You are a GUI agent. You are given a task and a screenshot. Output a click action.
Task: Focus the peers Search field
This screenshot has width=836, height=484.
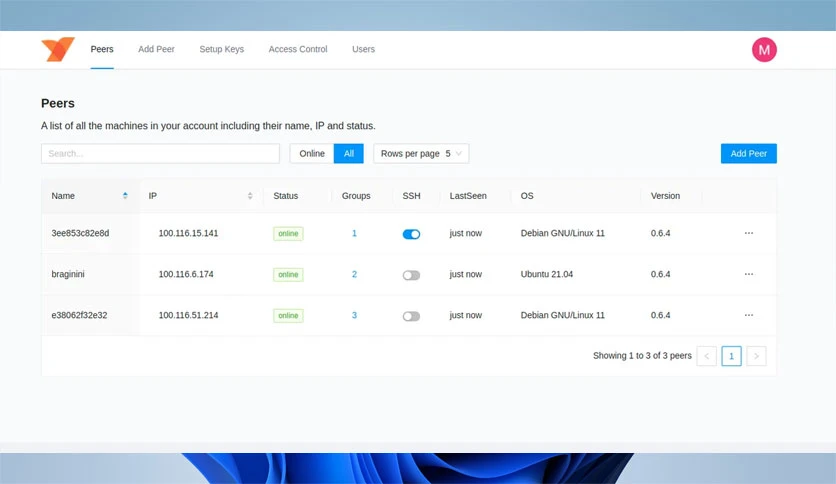coord(160,154)
